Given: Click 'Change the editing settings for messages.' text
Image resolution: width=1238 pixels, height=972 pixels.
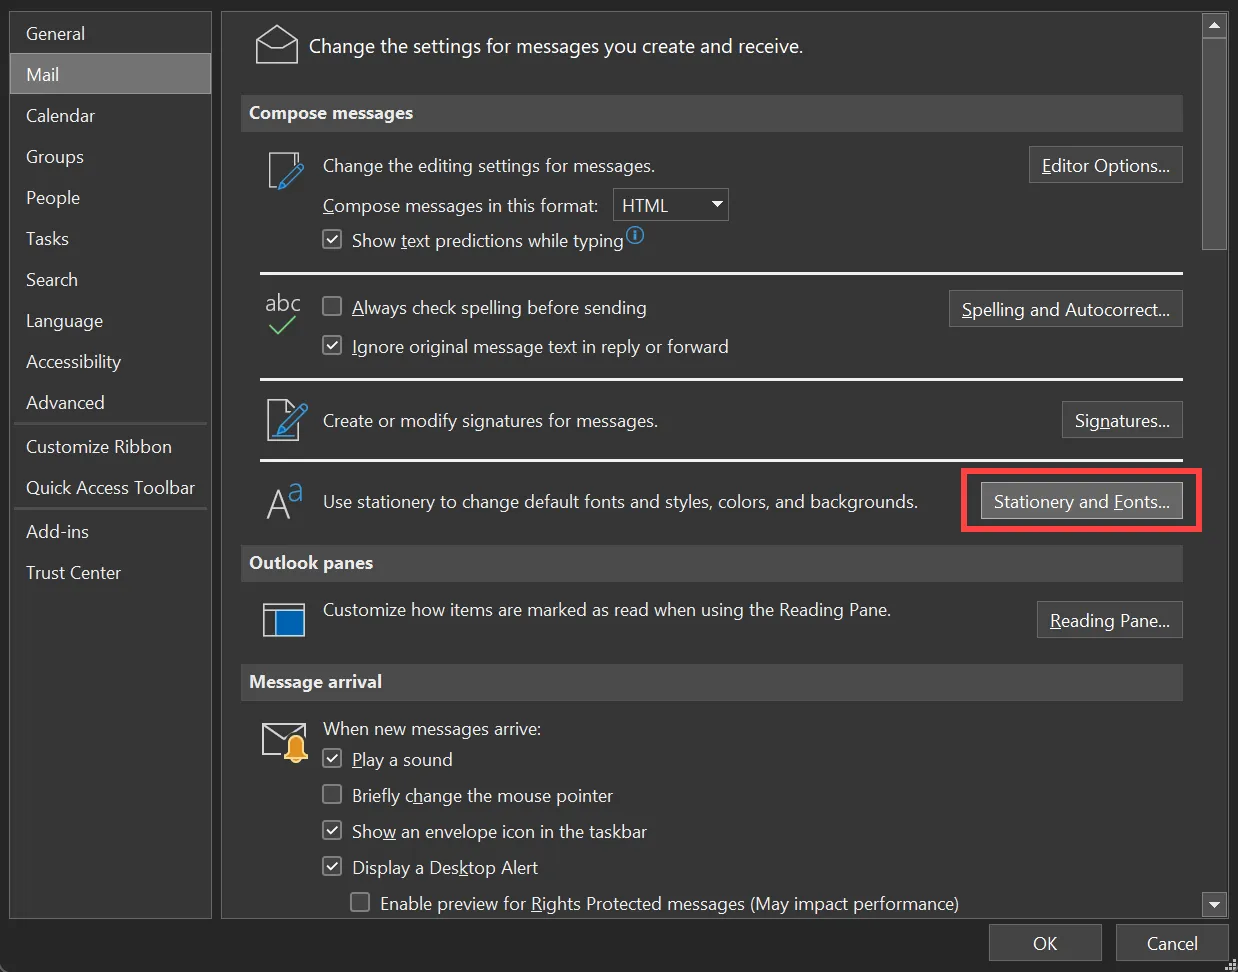Looking at the screenshot, I should coord(489,166).
